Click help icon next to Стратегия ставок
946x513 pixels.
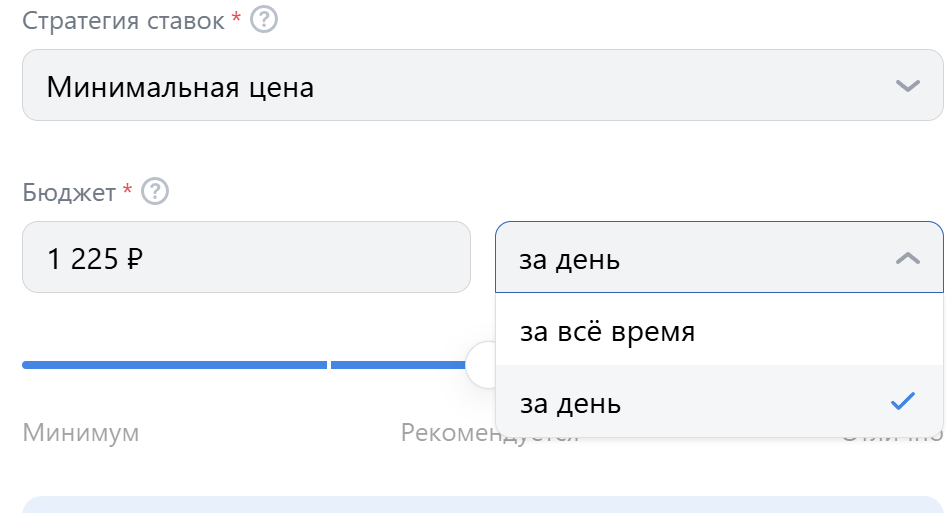263,20
